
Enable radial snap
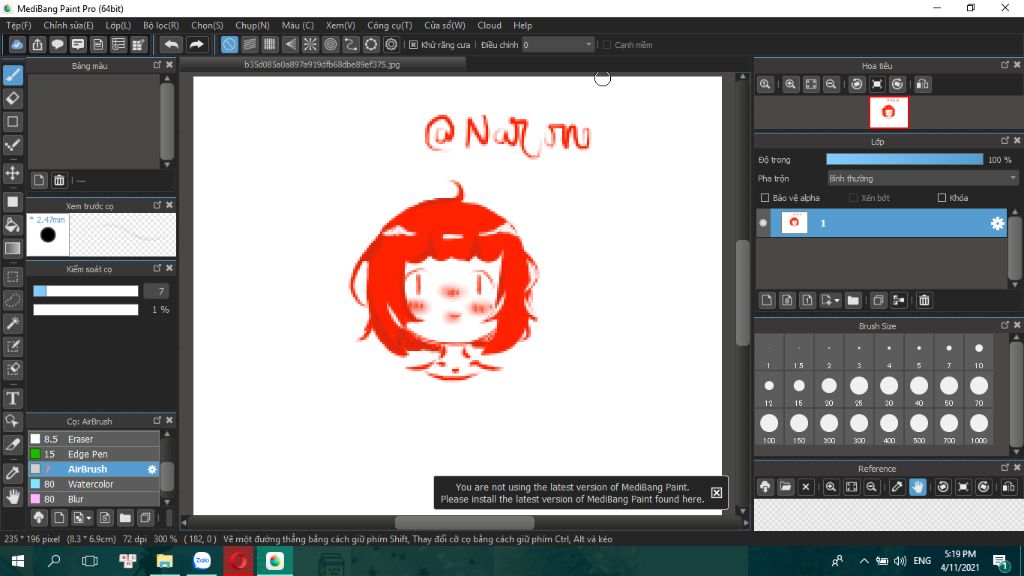pyautogui.click(x=310, y=44)
